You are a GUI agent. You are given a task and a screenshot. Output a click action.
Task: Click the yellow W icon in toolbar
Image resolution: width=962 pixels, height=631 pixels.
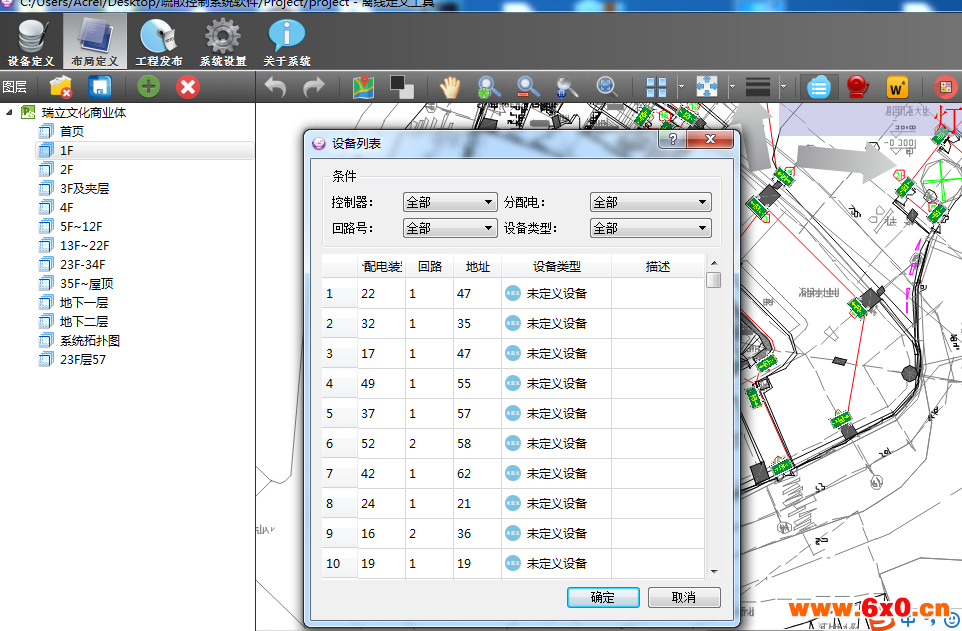tap(896, 88)
